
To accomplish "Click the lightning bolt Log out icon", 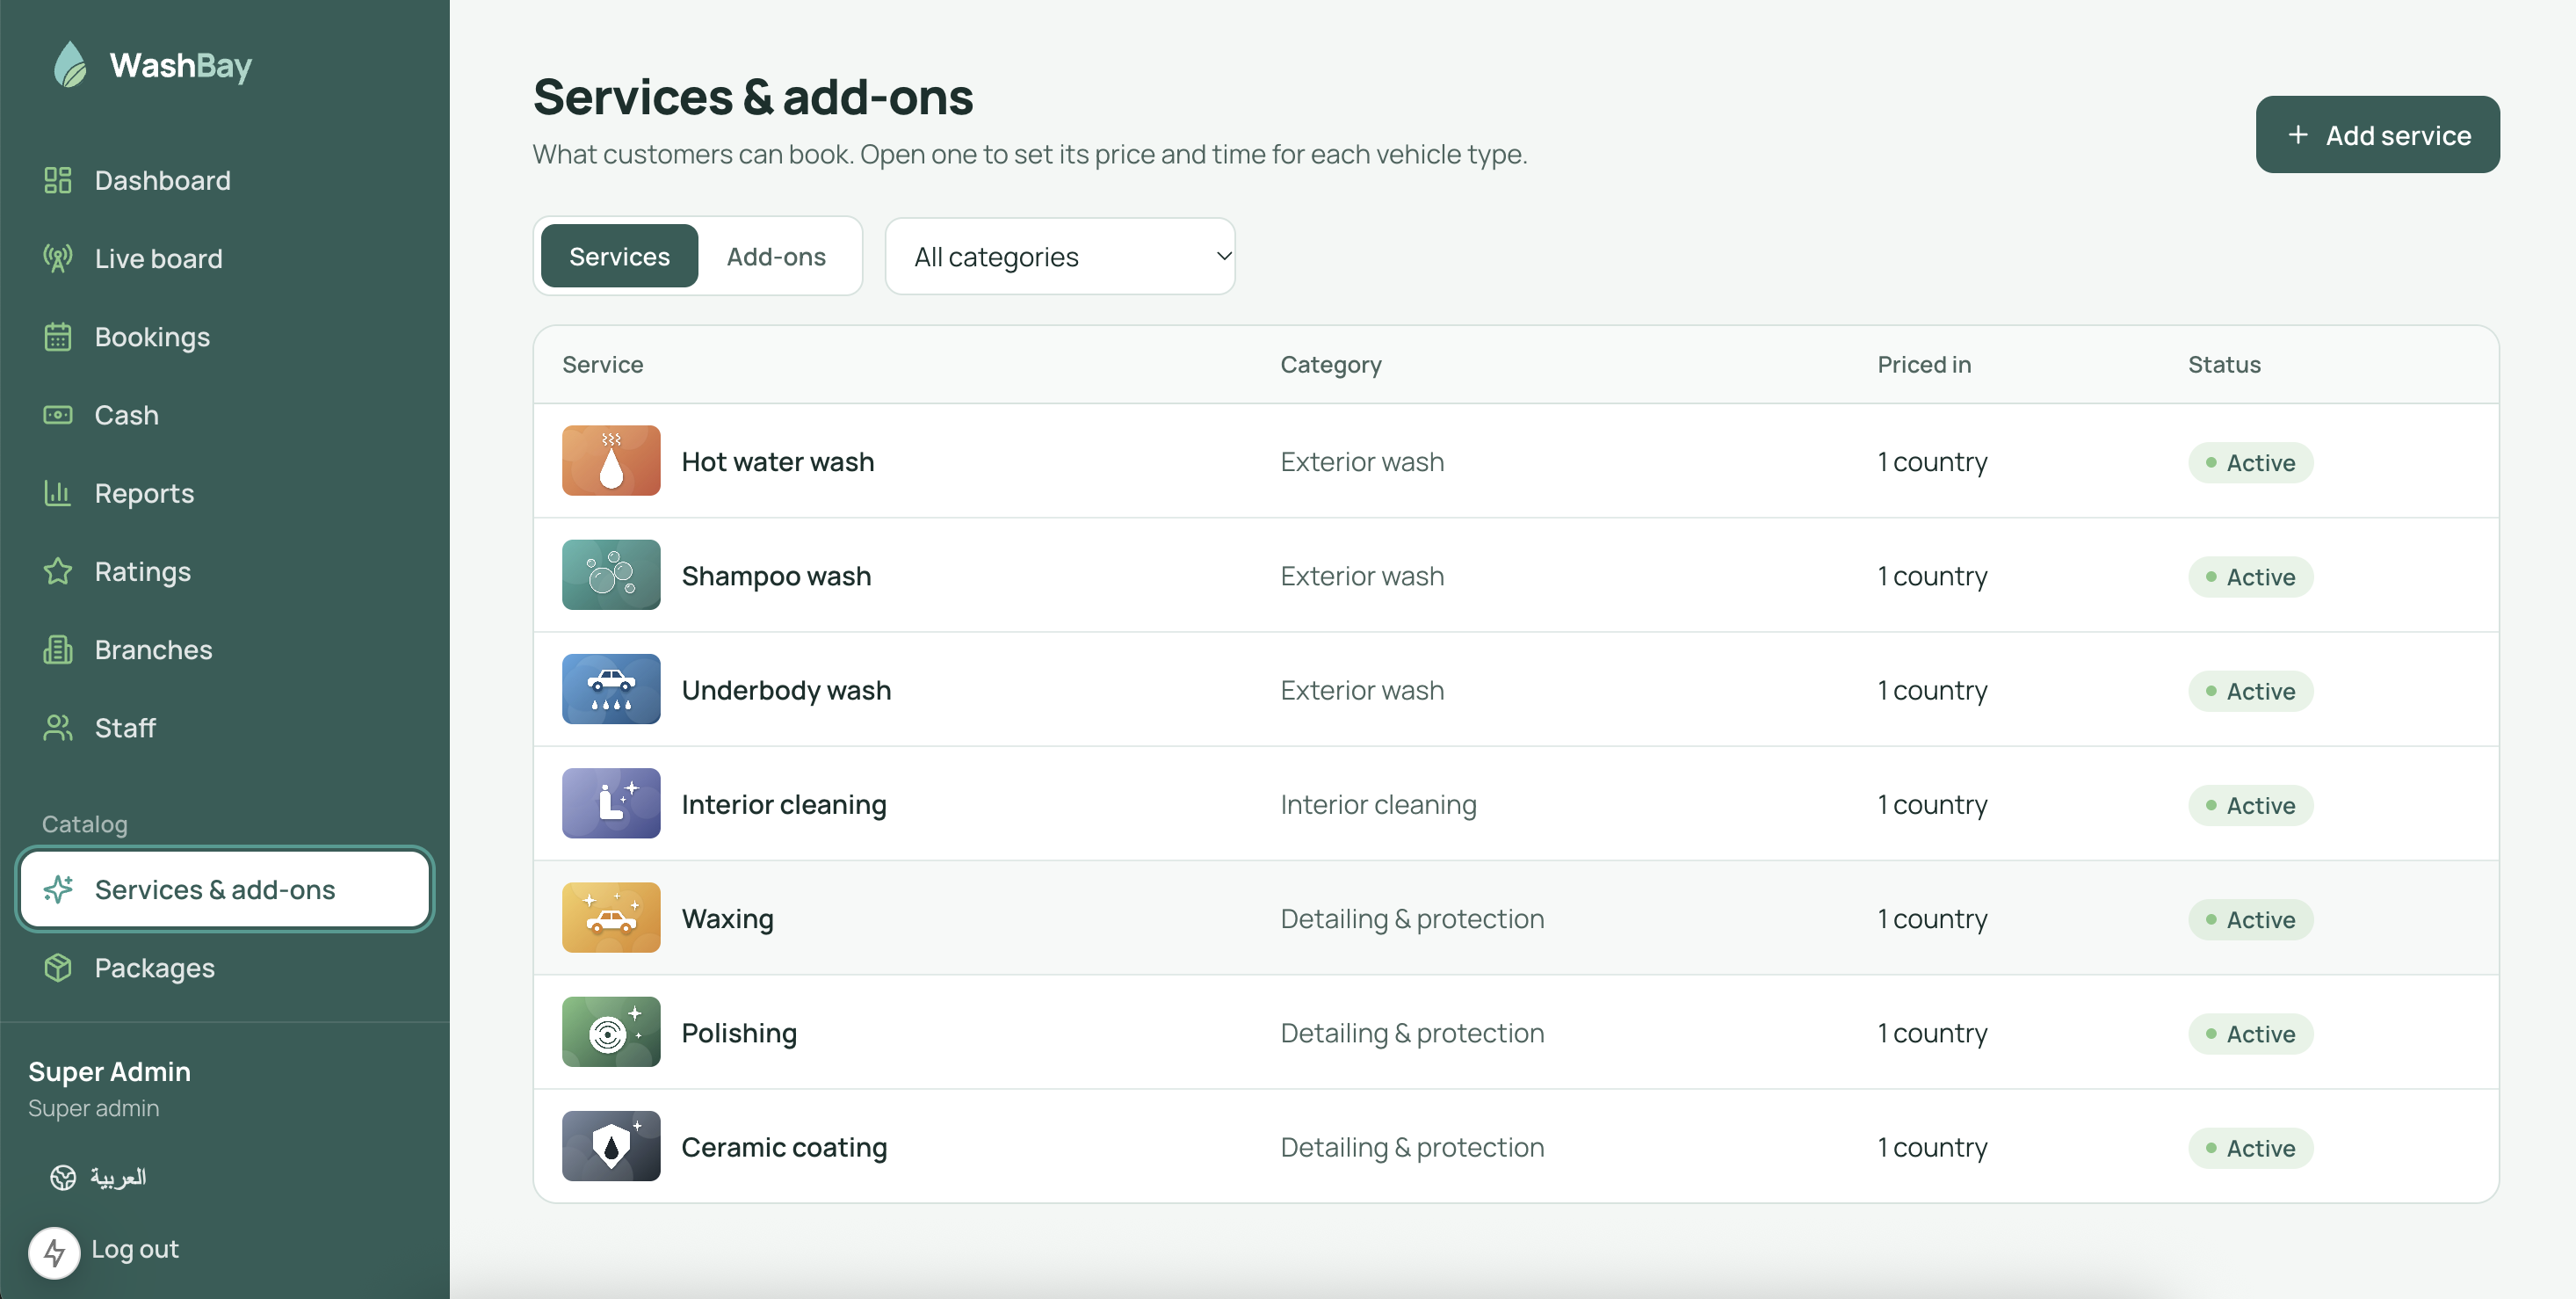I will (x=54, y=1252).
